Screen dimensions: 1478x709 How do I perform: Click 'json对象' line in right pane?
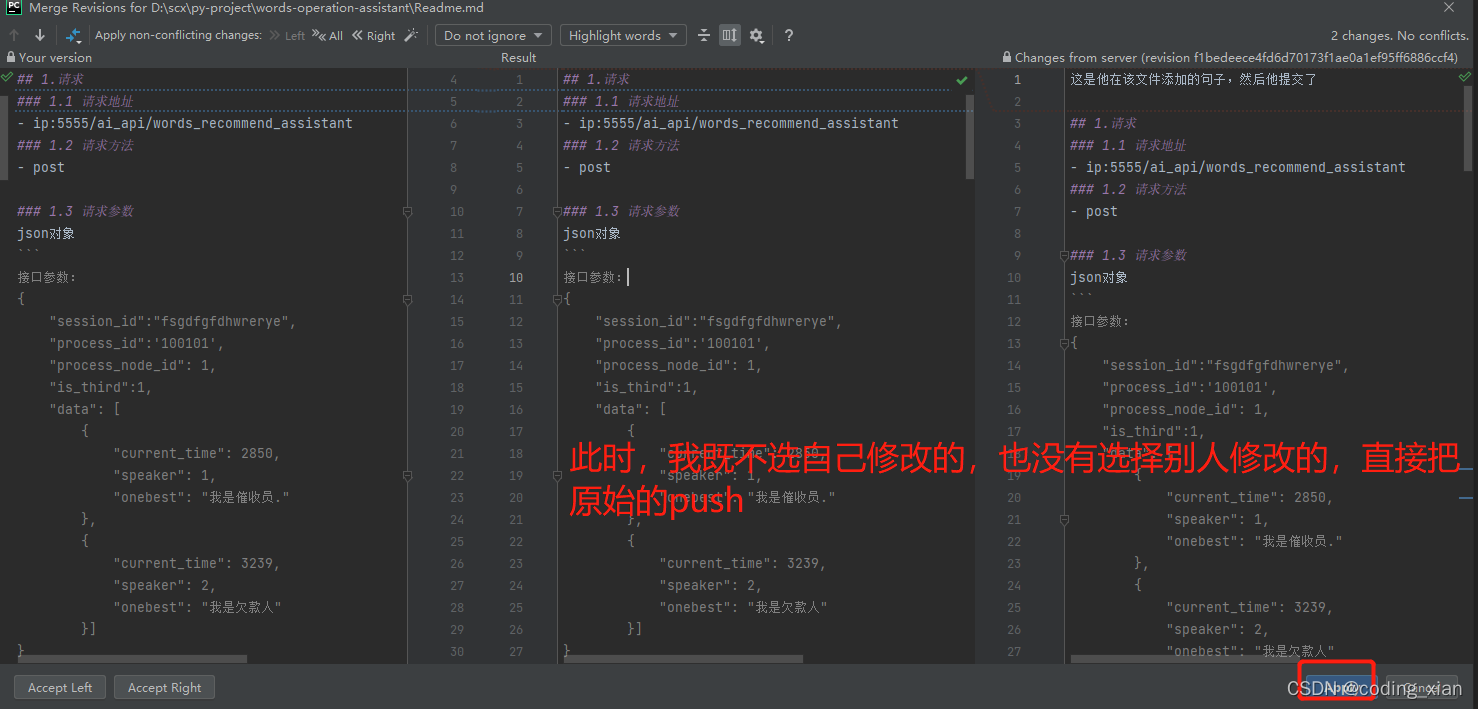[x=1098, y=278]
